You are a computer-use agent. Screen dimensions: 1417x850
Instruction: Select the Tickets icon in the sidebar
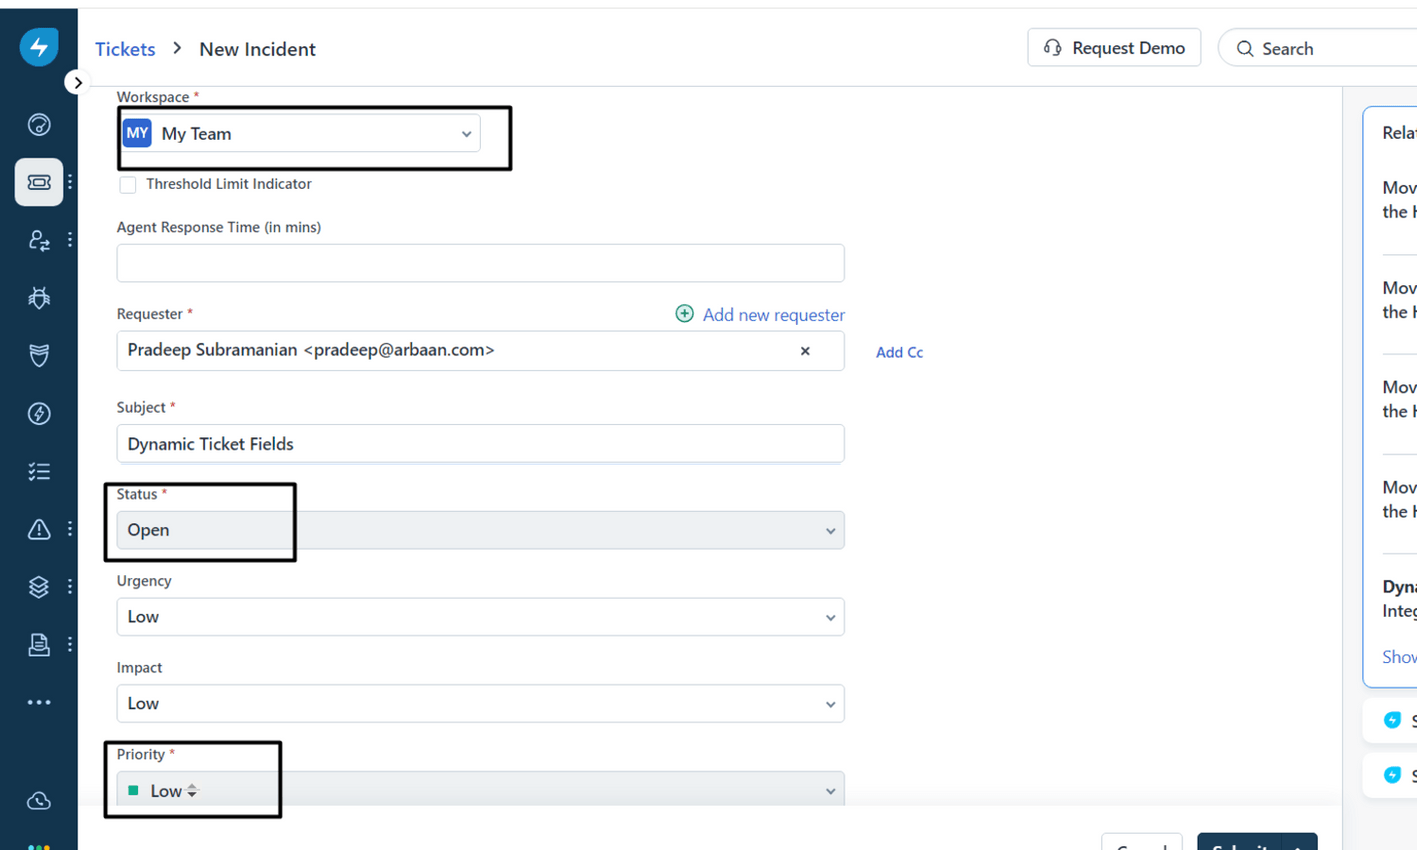(x=38, y=182)
